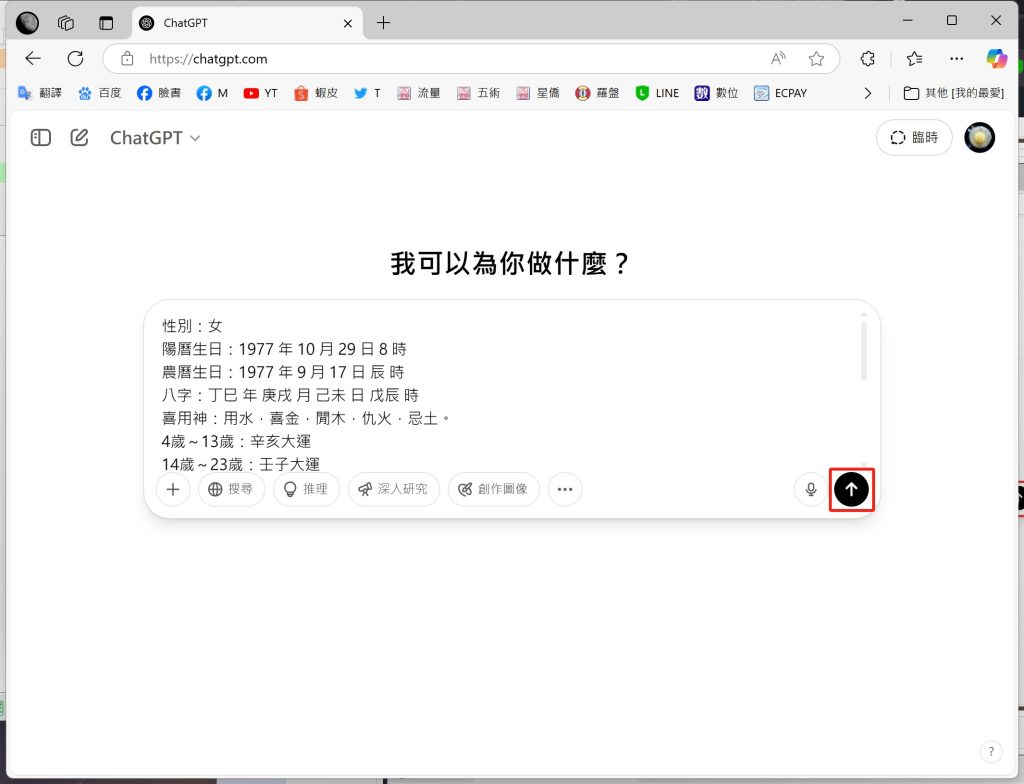Click the 創作圖像 create image button
Viewport: 1024px width, 784px height.
click(x=493, y=489)
